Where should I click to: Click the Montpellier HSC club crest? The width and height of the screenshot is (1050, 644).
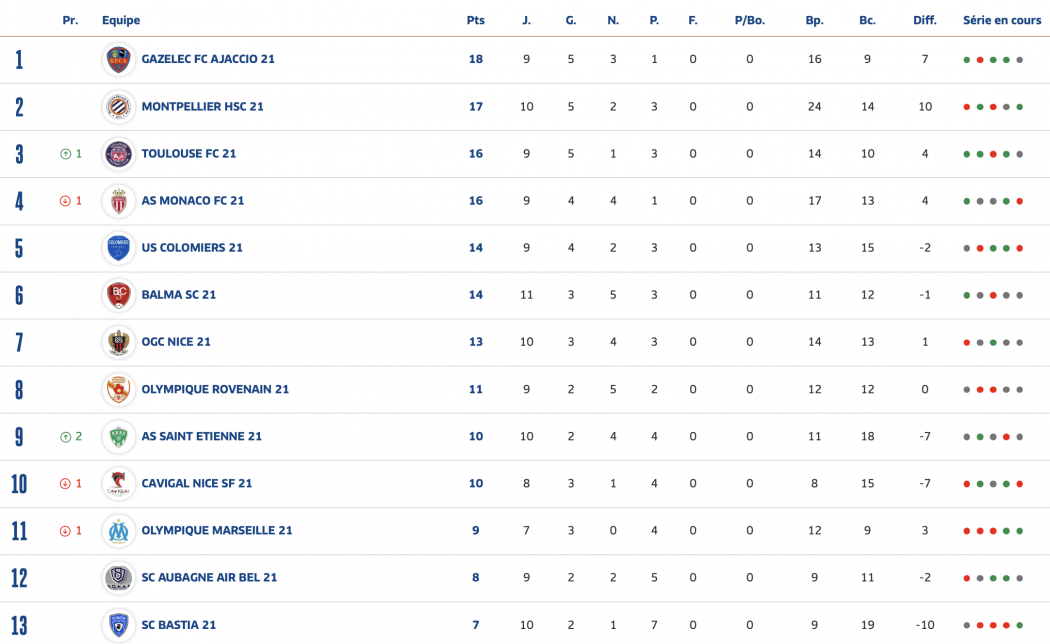[x=119, y=107]
